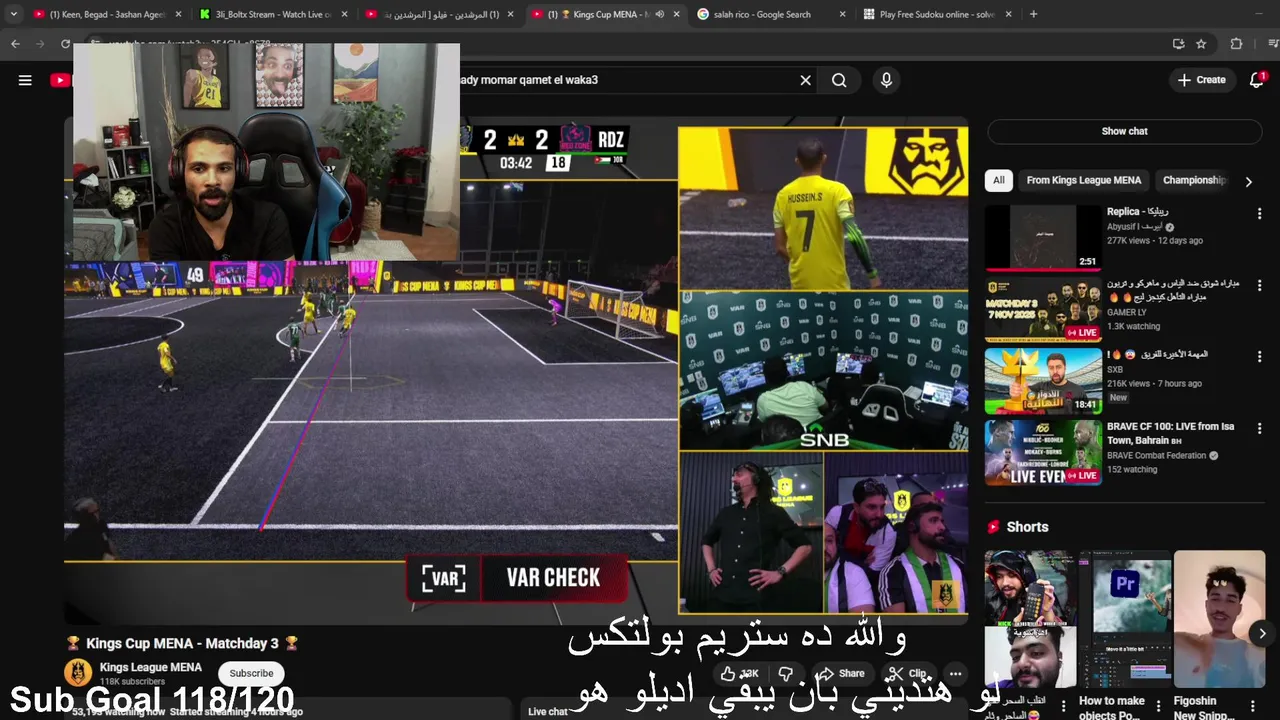
Task: Click the Abyusif channel name
Action: tap(1135, 227)
